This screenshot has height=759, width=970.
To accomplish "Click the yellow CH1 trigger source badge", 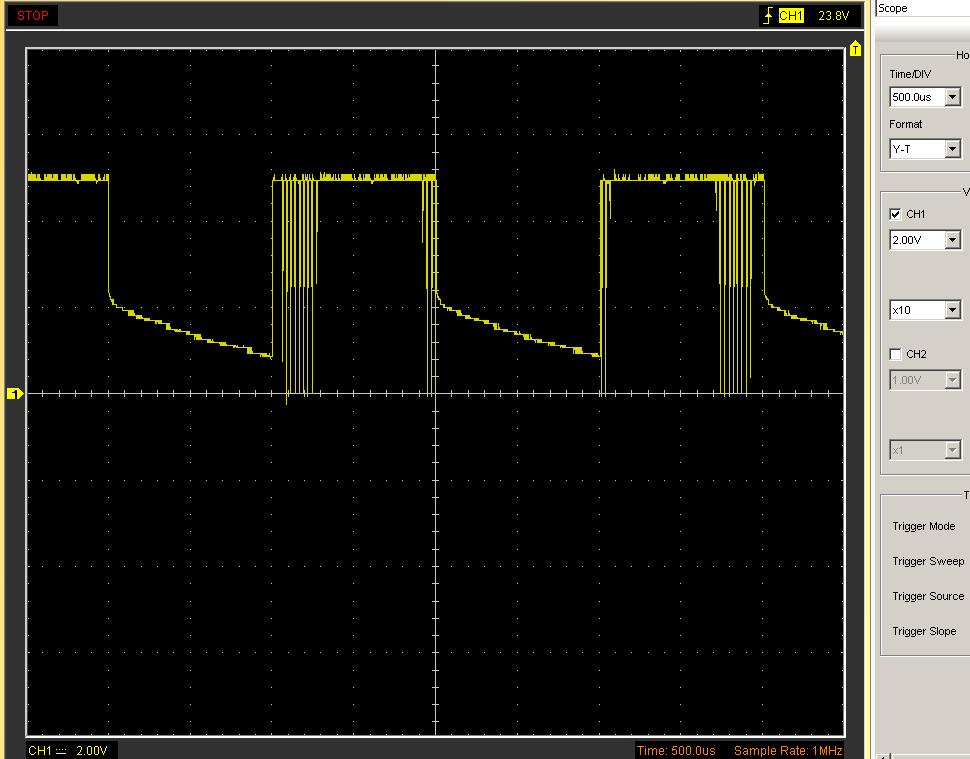I will 791,16.
